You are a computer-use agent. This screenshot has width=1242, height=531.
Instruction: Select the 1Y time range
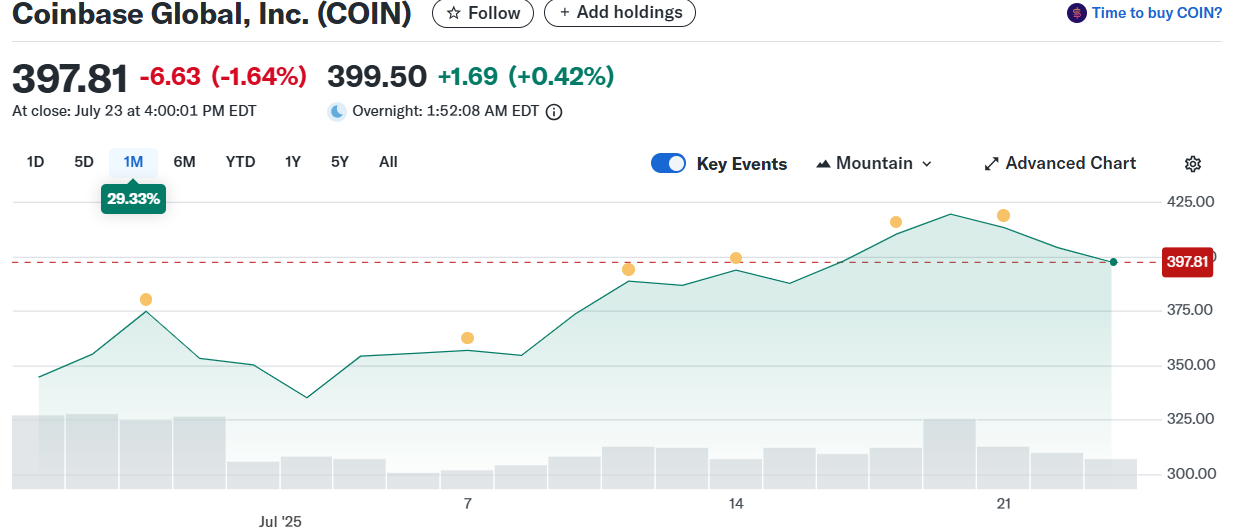tap(292, 162)
